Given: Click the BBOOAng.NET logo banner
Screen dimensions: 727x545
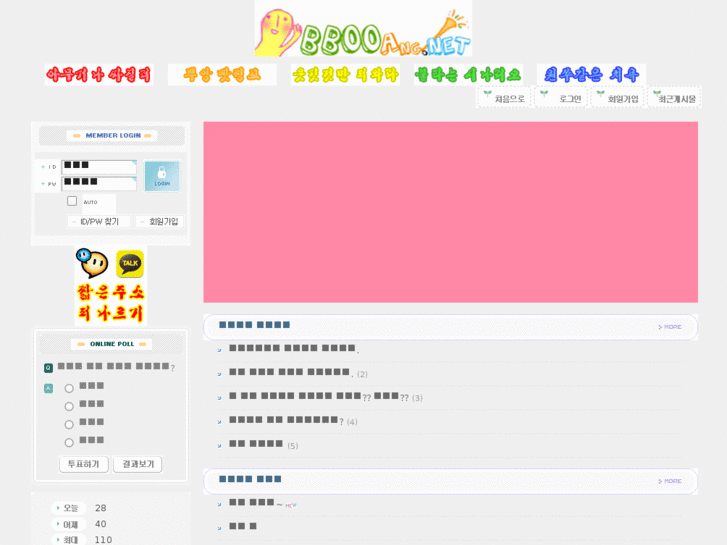Looking at the screenshot, I should pyautogui.click(x=363, y=29).
